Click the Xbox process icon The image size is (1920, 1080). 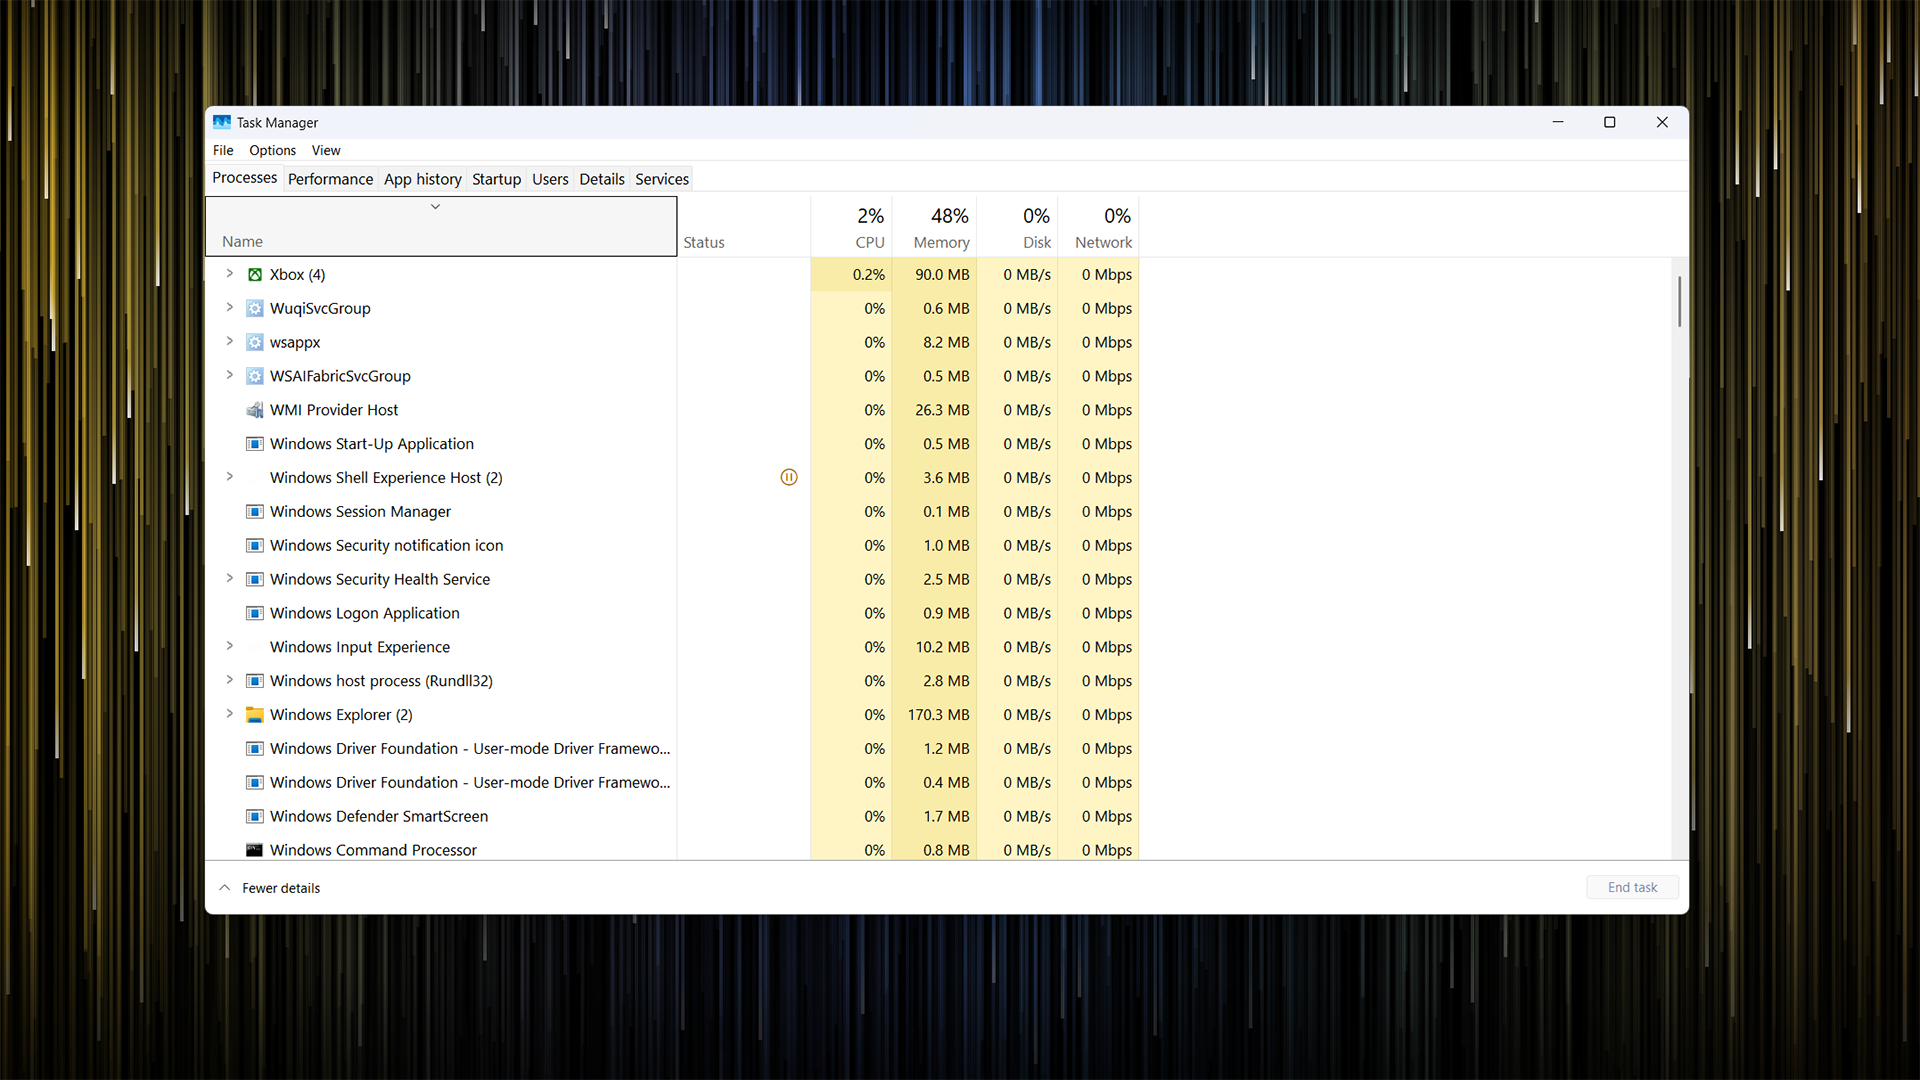[255, 275]
